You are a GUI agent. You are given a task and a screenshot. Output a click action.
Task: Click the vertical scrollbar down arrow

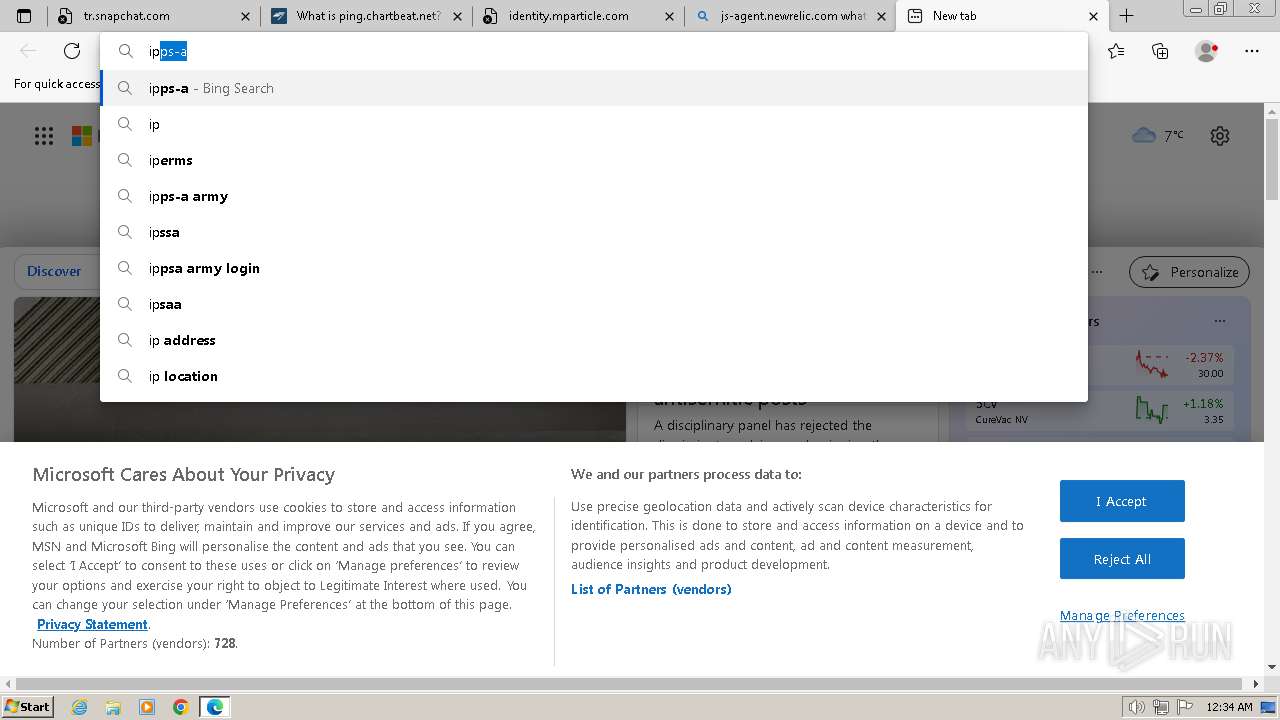[1272, 667]
